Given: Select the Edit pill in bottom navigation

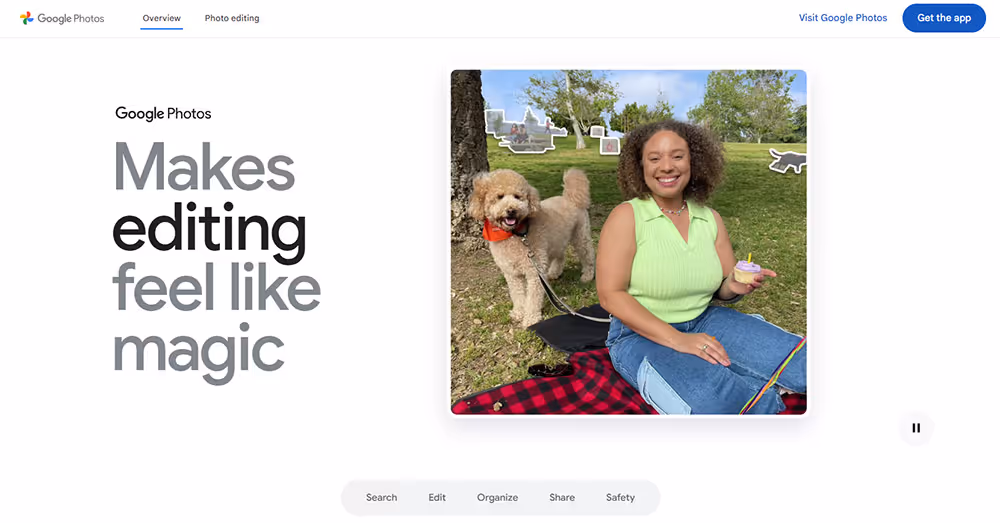Looking at the screenshot, I should pos(437,497).
